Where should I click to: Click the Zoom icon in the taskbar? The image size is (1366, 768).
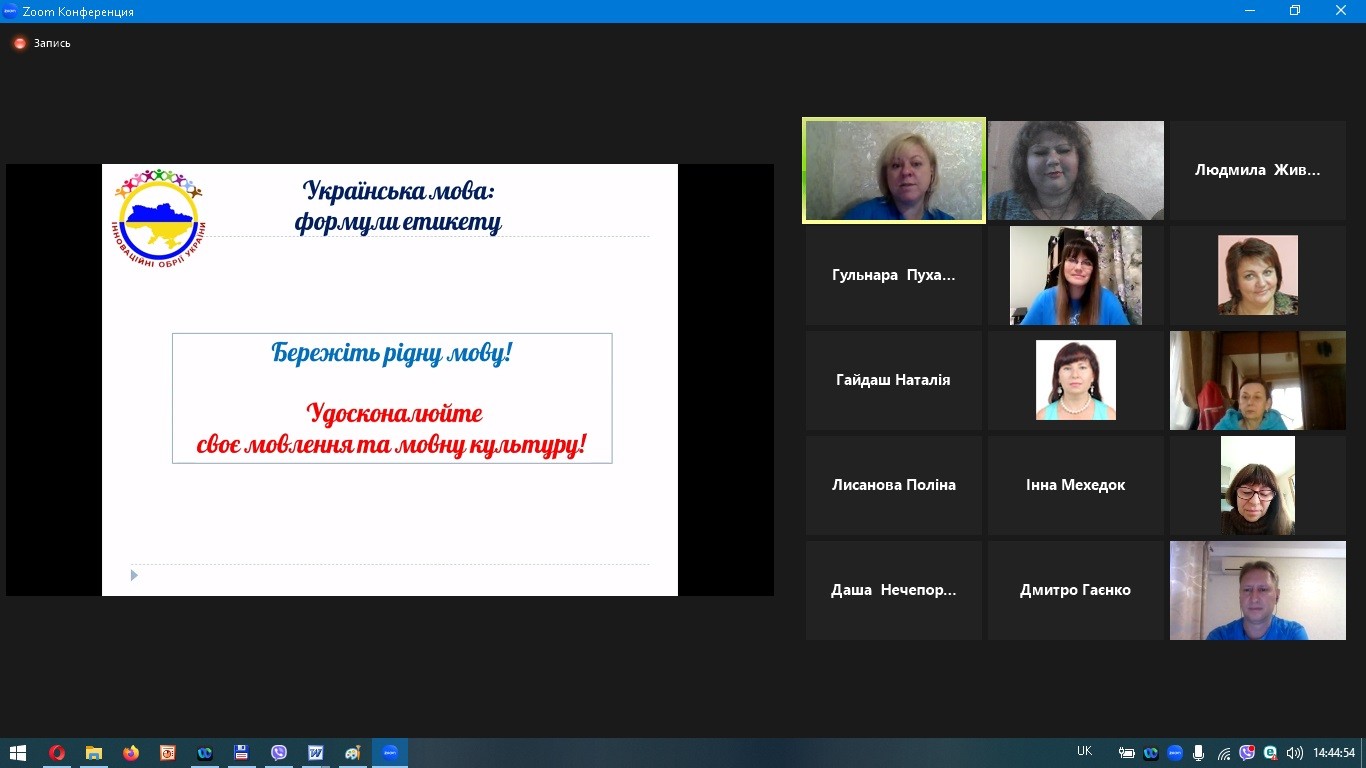pyautogui.click(x=390, y=753)
